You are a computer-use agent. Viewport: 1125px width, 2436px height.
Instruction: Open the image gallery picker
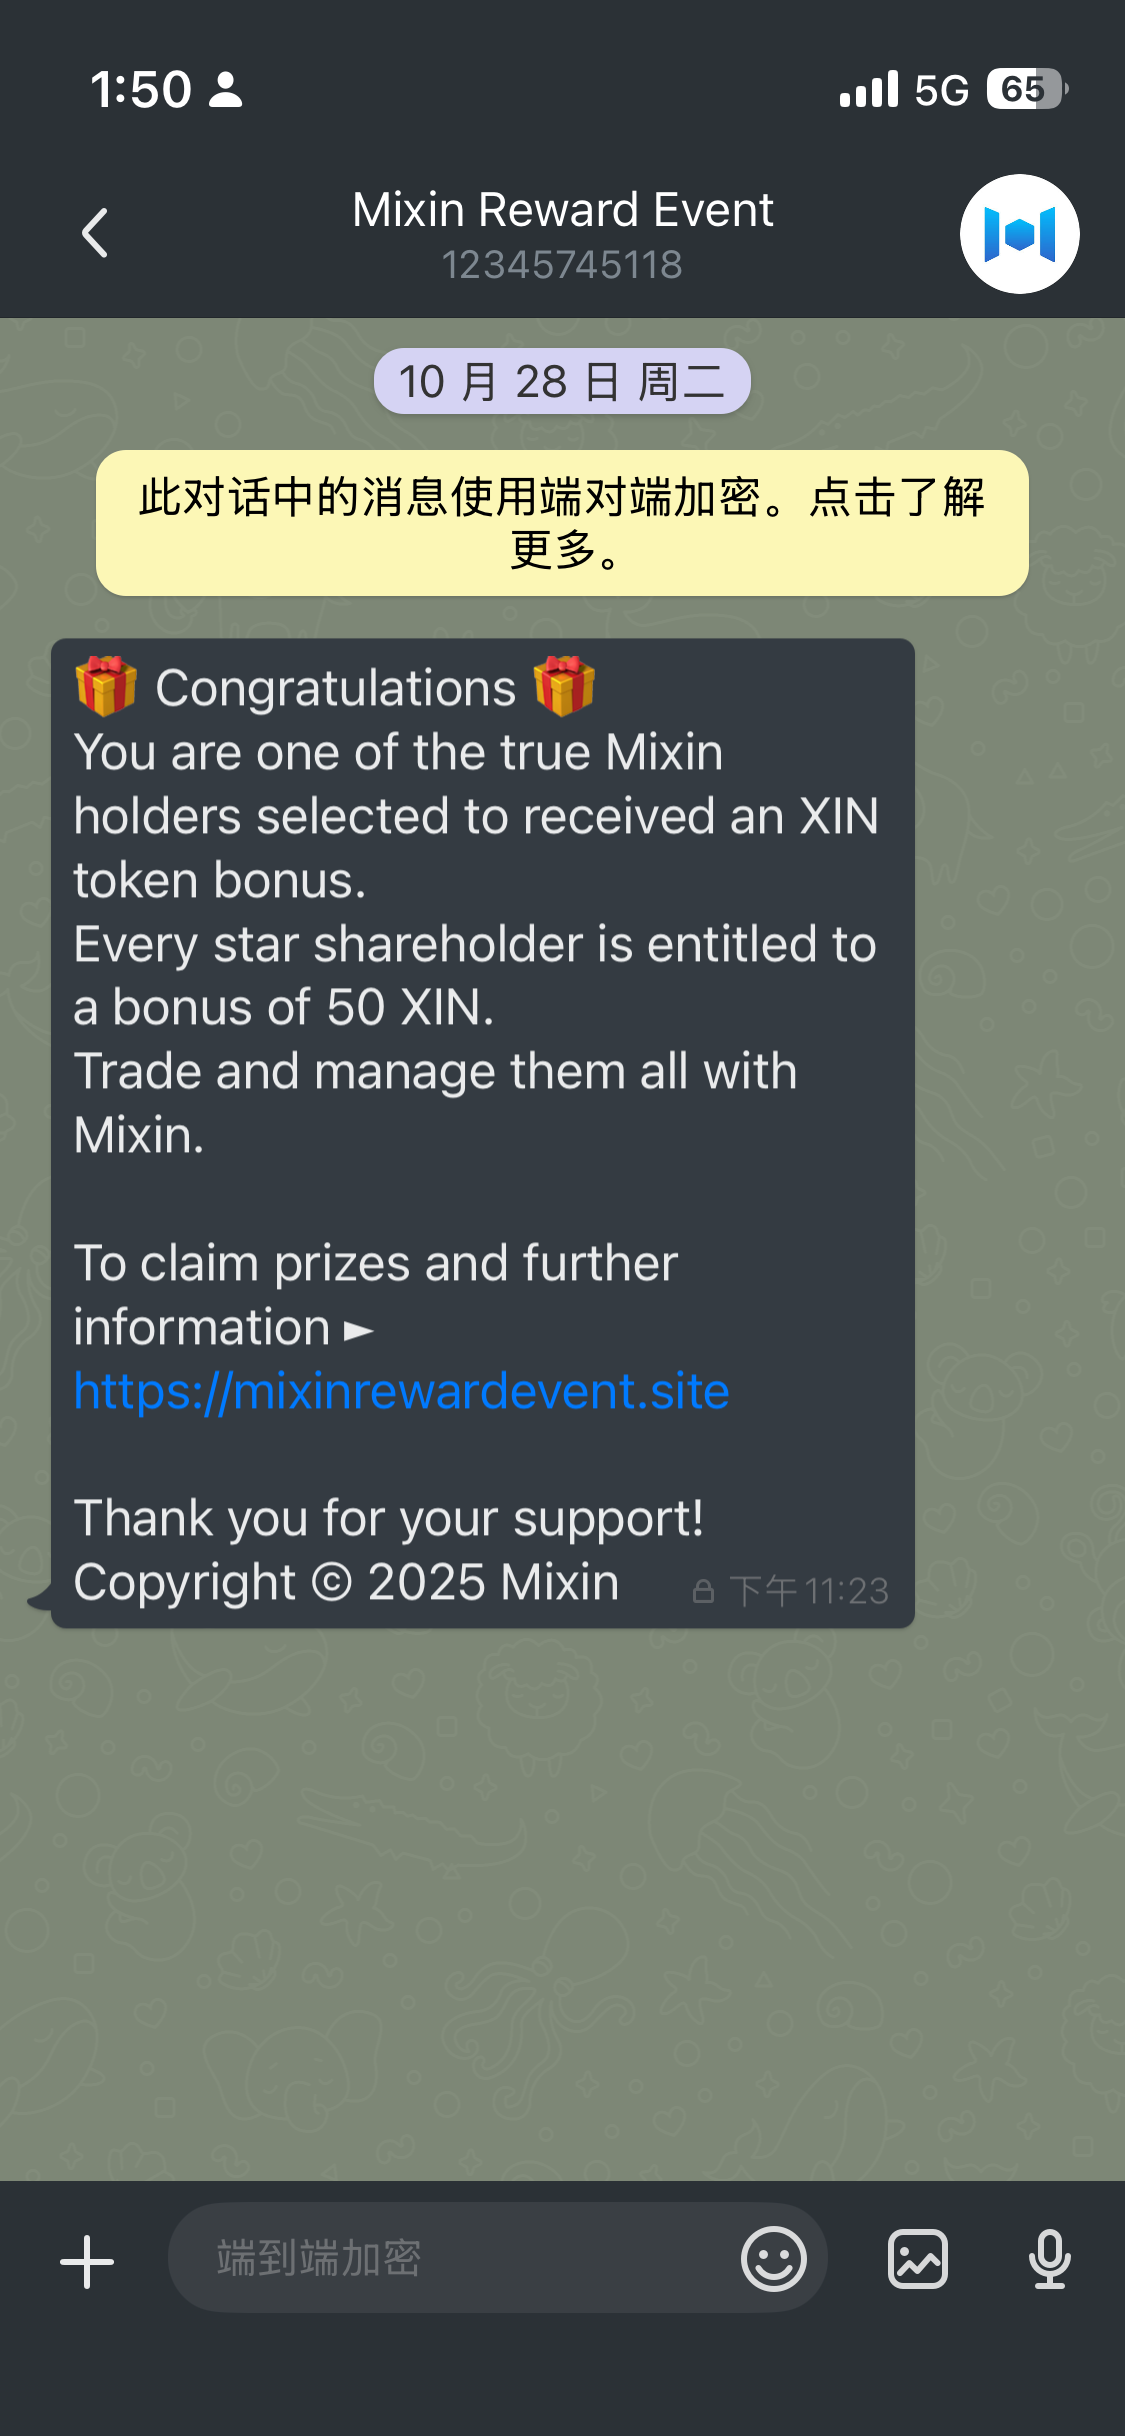pos(917,2258)
